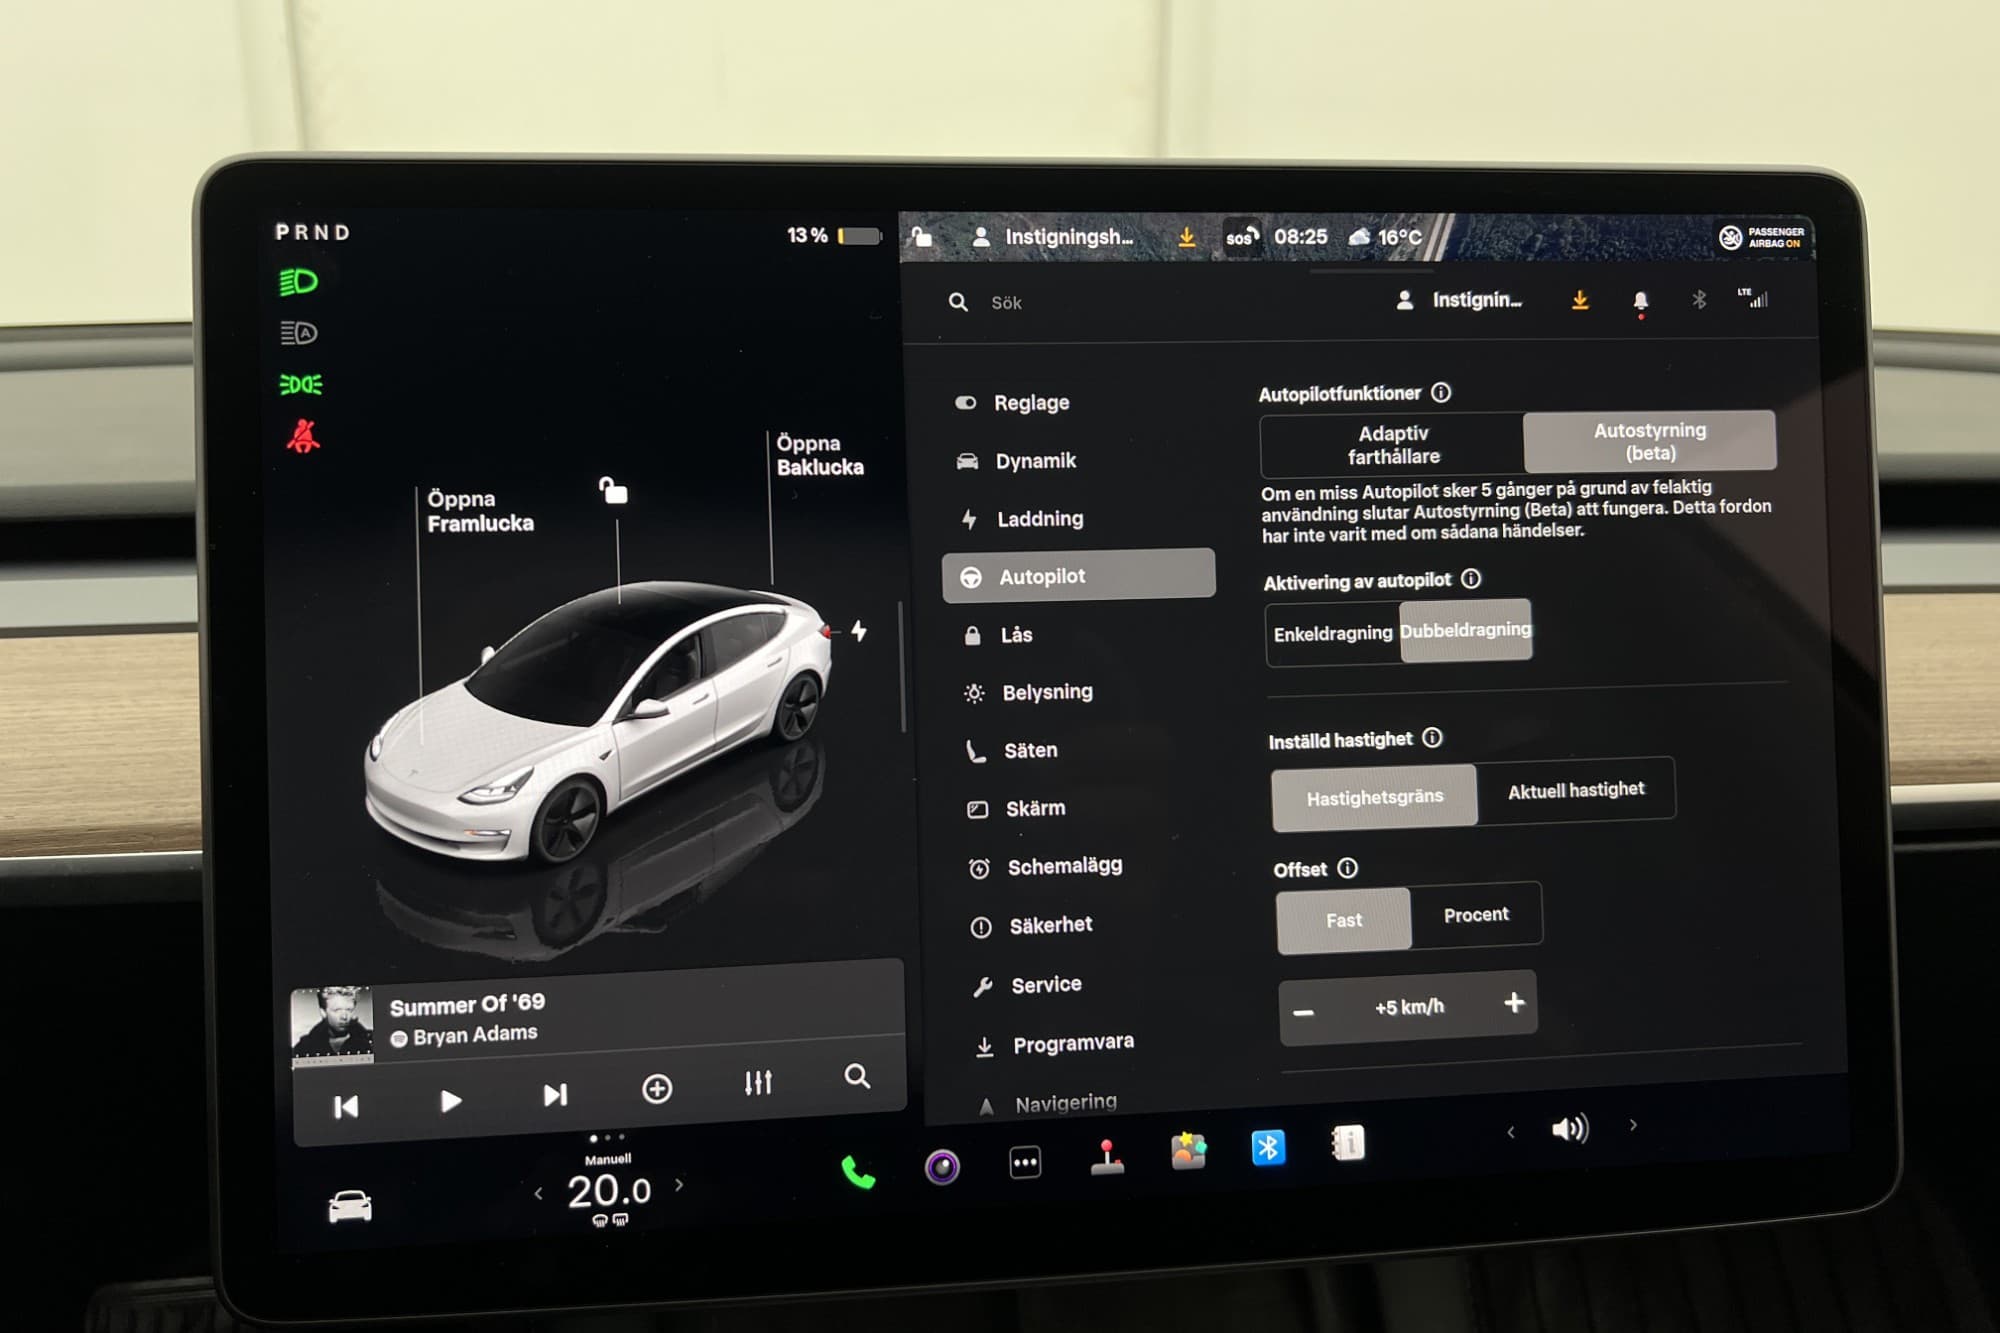This screenshot has width=2000, height=1333.
Task: Tap the charge port lightning icon
Action: (x=859, y=631)
